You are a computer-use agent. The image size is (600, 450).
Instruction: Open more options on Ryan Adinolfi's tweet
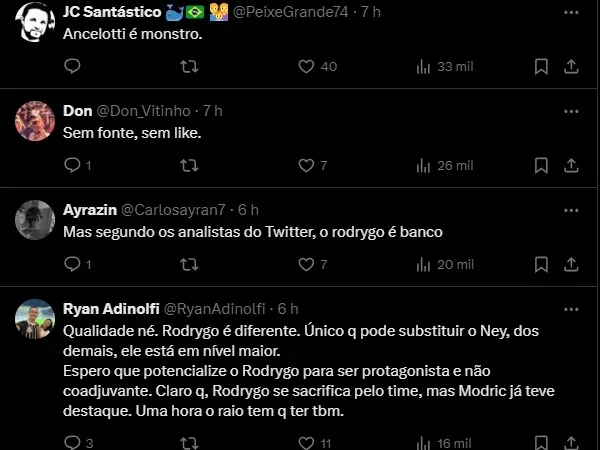pyautogui.click(x=571, y=308)
